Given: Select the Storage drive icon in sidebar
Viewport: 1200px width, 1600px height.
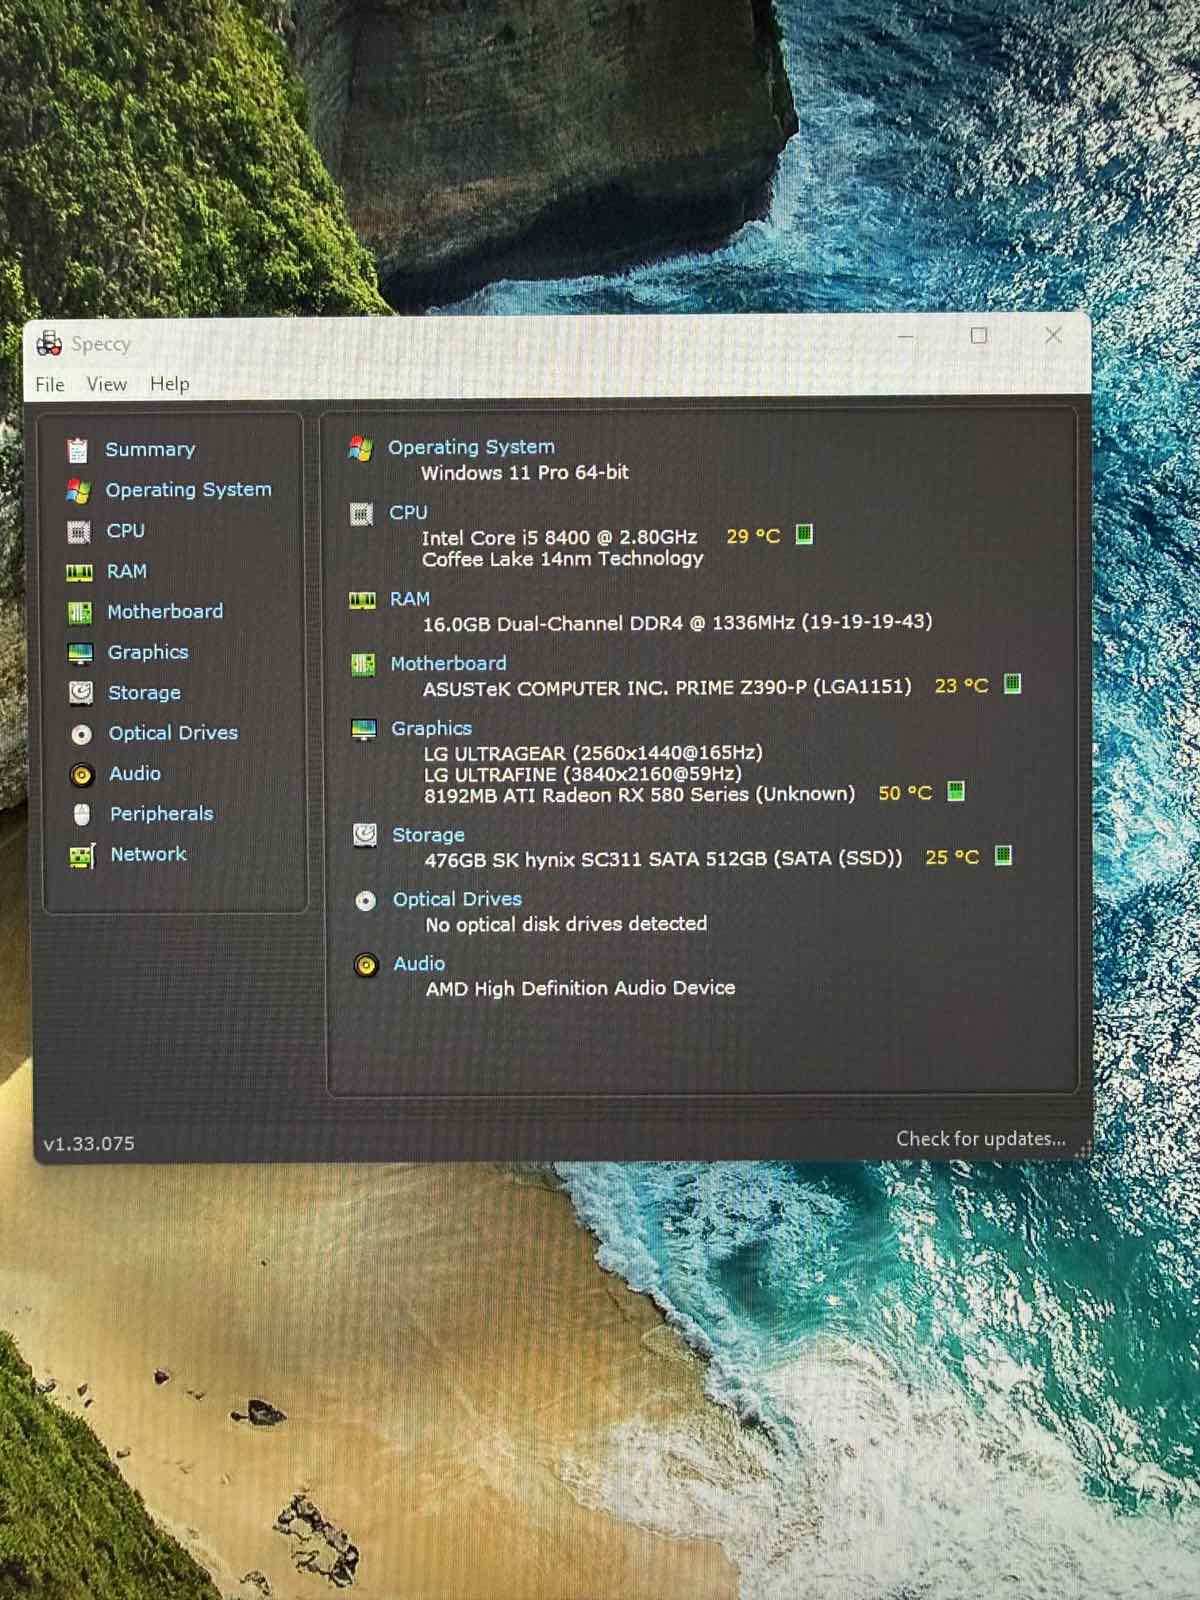Looking at the screenshot, I should pyautogui.click(x=81, y=693).
